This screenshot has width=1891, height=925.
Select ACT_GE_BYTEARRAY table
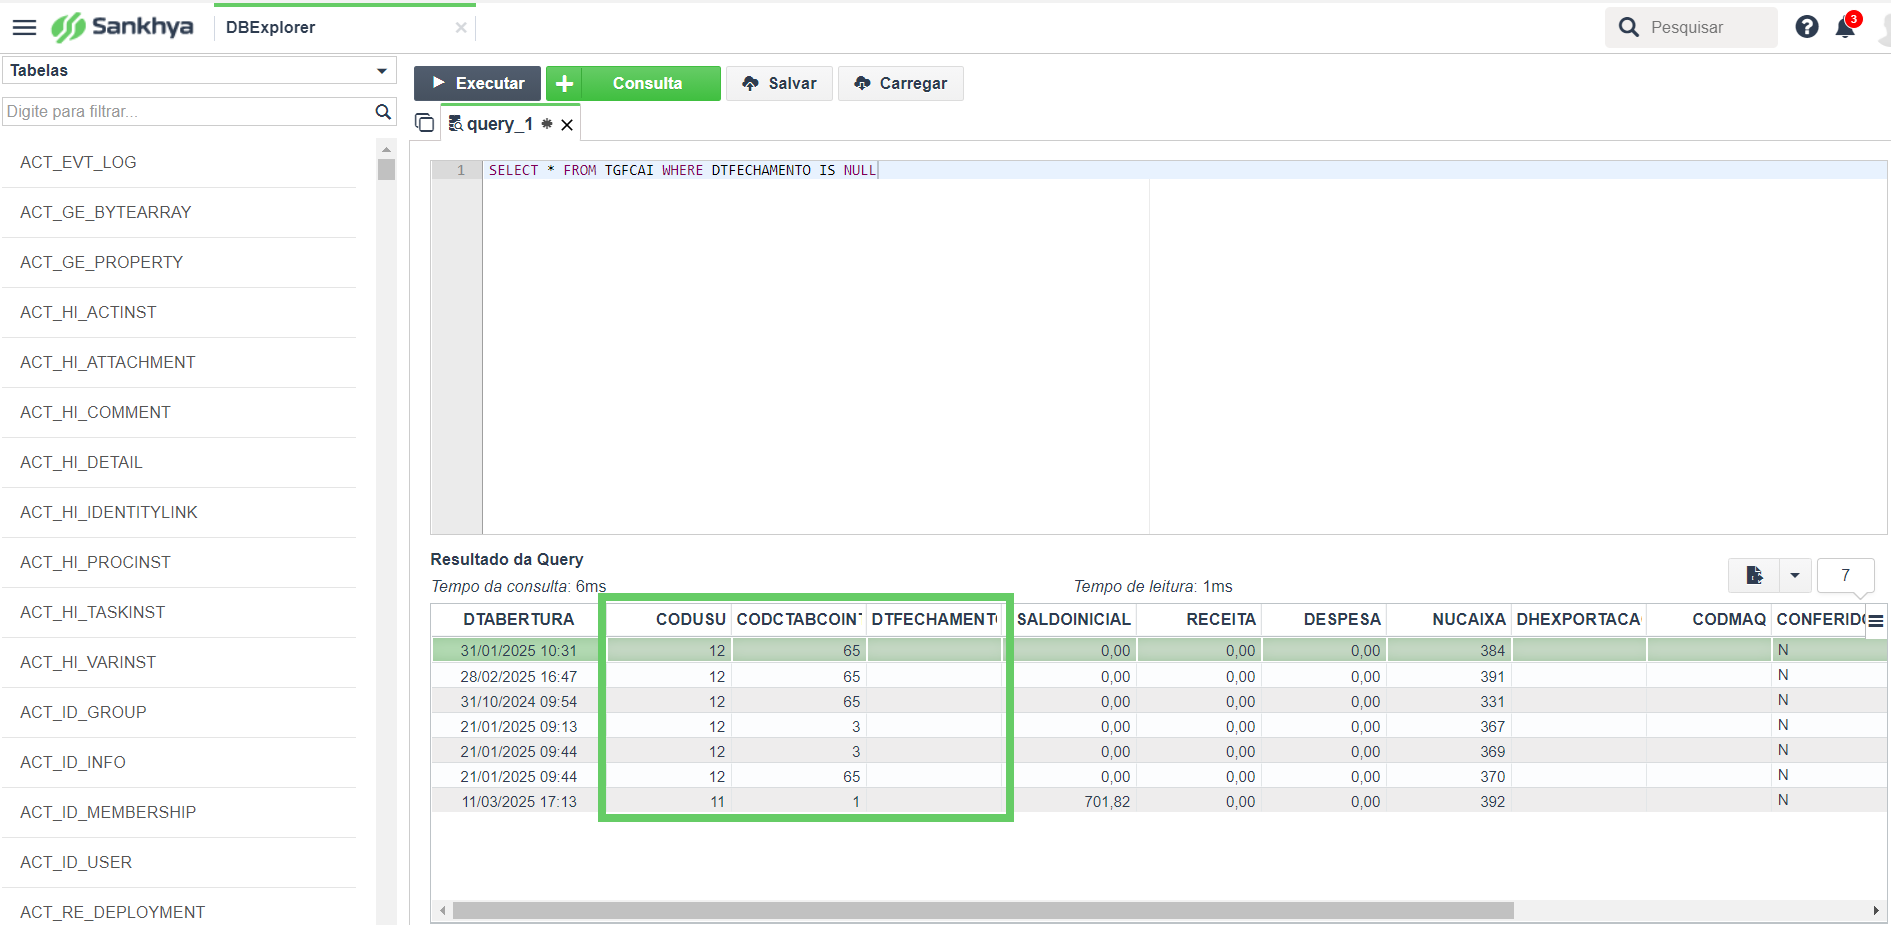[105, 212]
